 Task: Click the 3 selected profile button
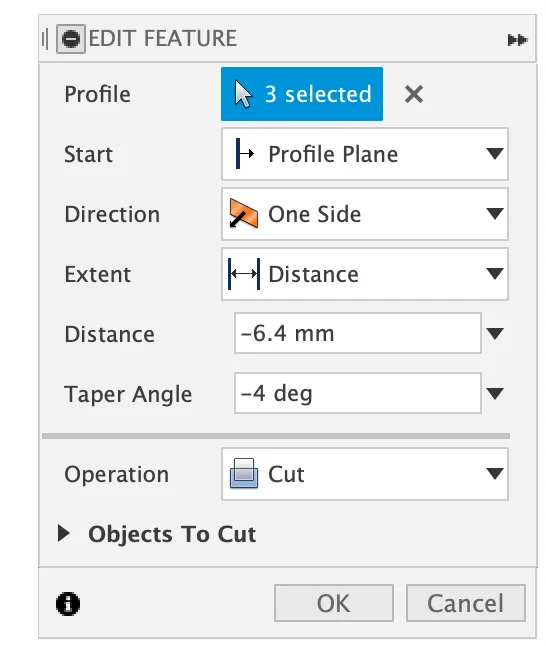tap(302, 94)
